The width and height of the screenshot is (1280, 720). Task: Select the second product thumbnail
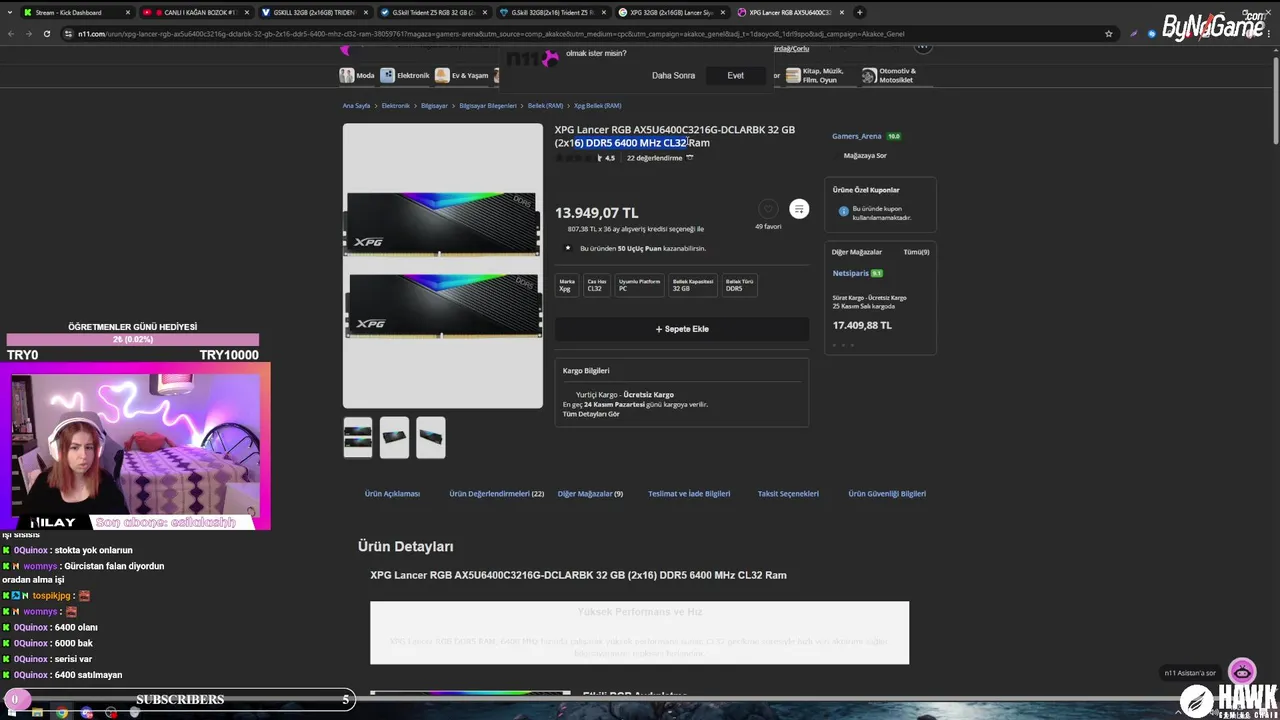[394, 437]
